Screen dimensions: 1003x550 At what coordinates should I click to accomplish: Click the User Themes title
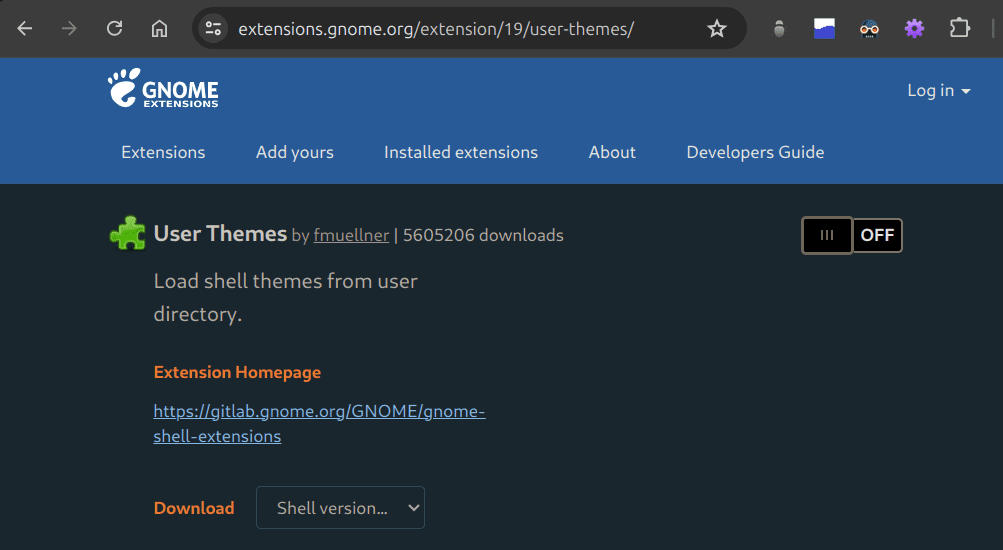coord(220,234)
